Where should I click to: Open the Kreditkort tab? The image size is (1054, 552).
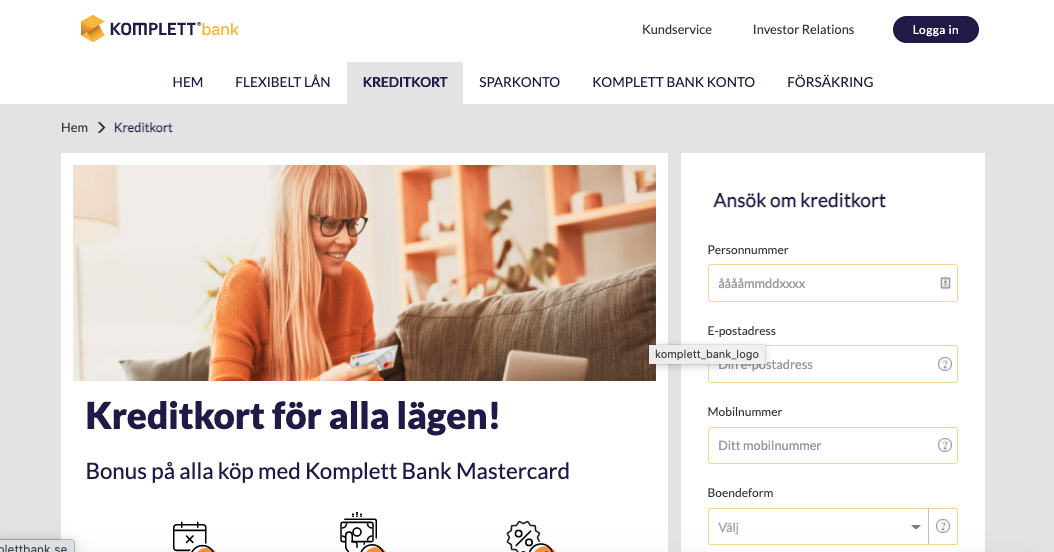tap(405, 82)
